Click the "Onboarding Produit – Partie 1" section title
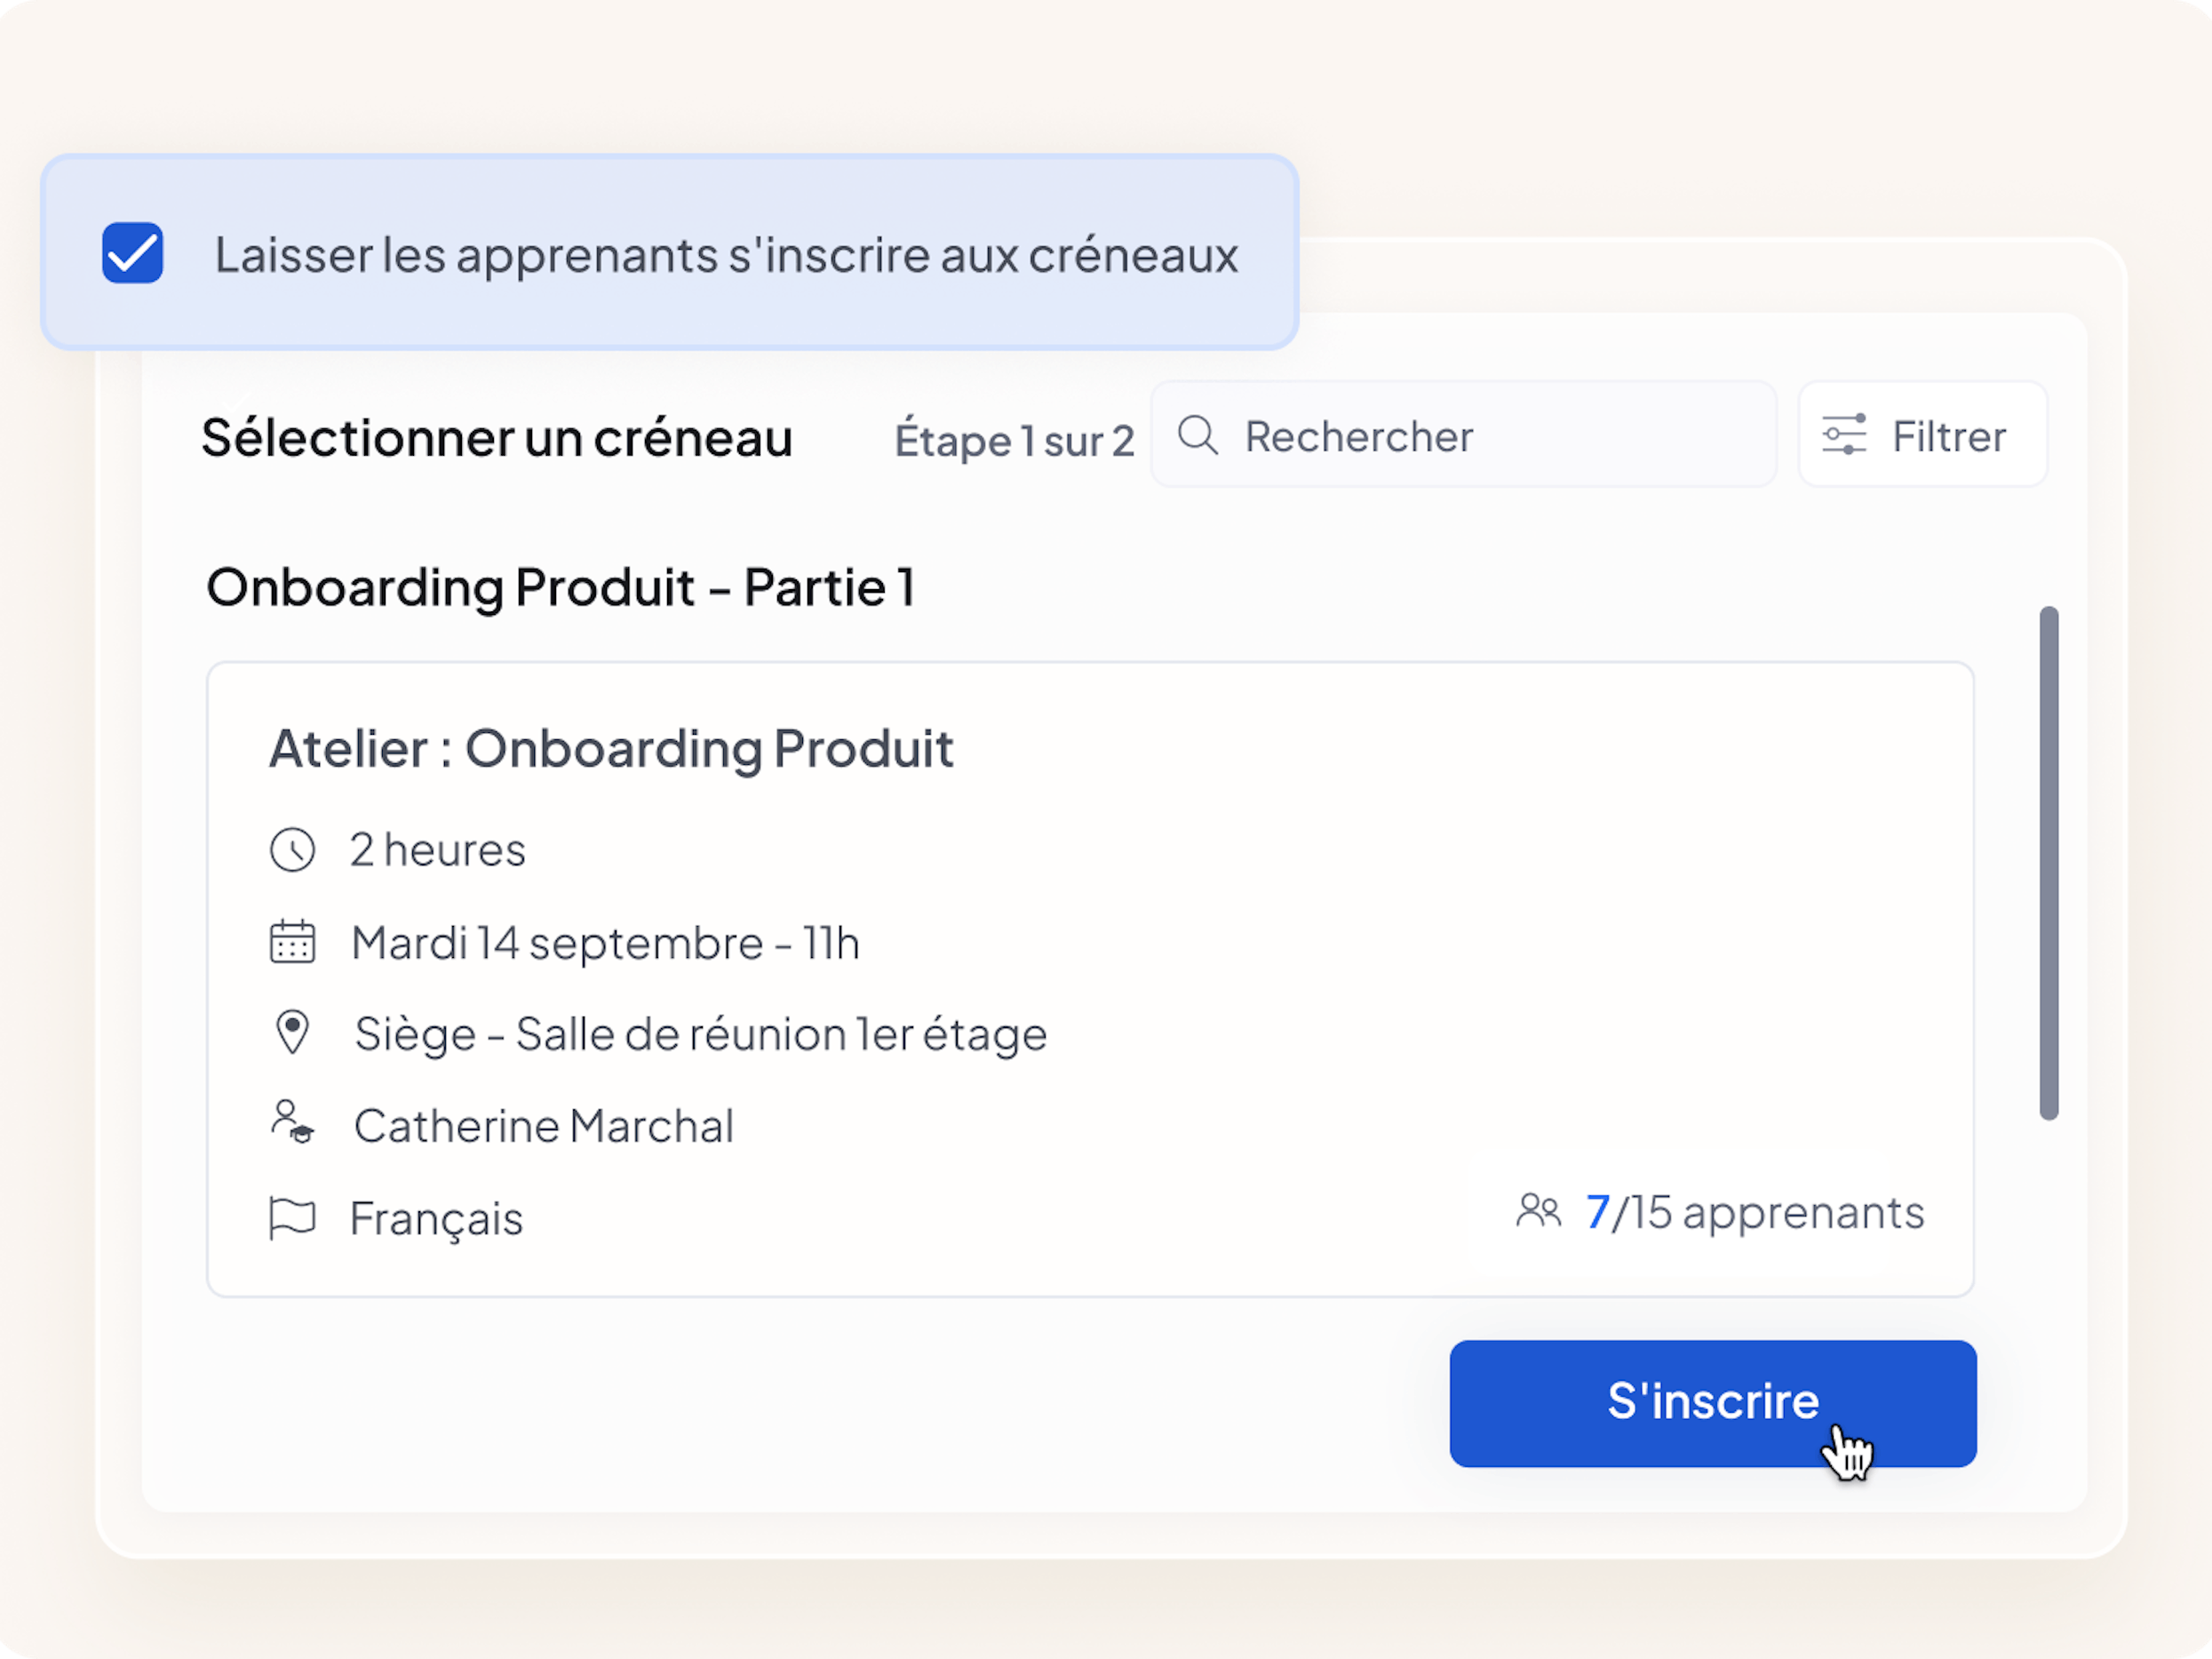2212x1659 pixels. 560,587
